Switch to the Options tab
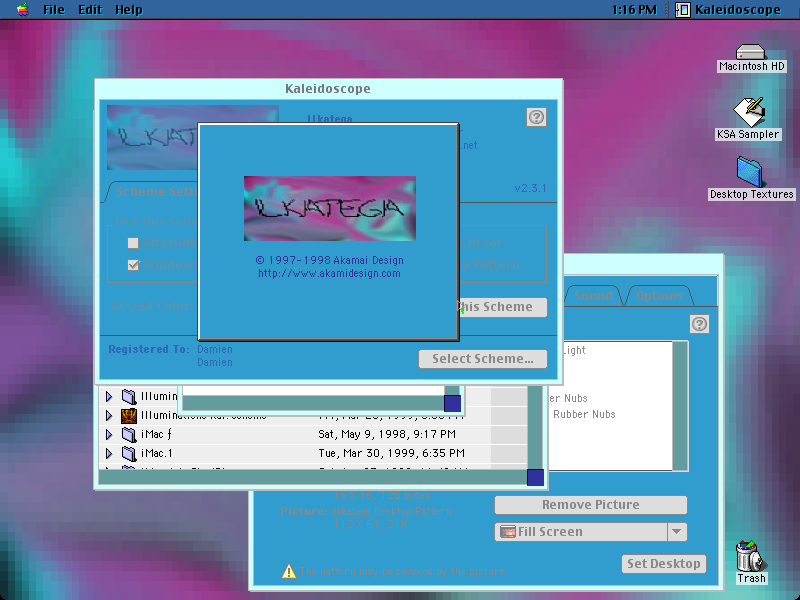Viewport: 800px width, 600px height. (x=659, y=296)
